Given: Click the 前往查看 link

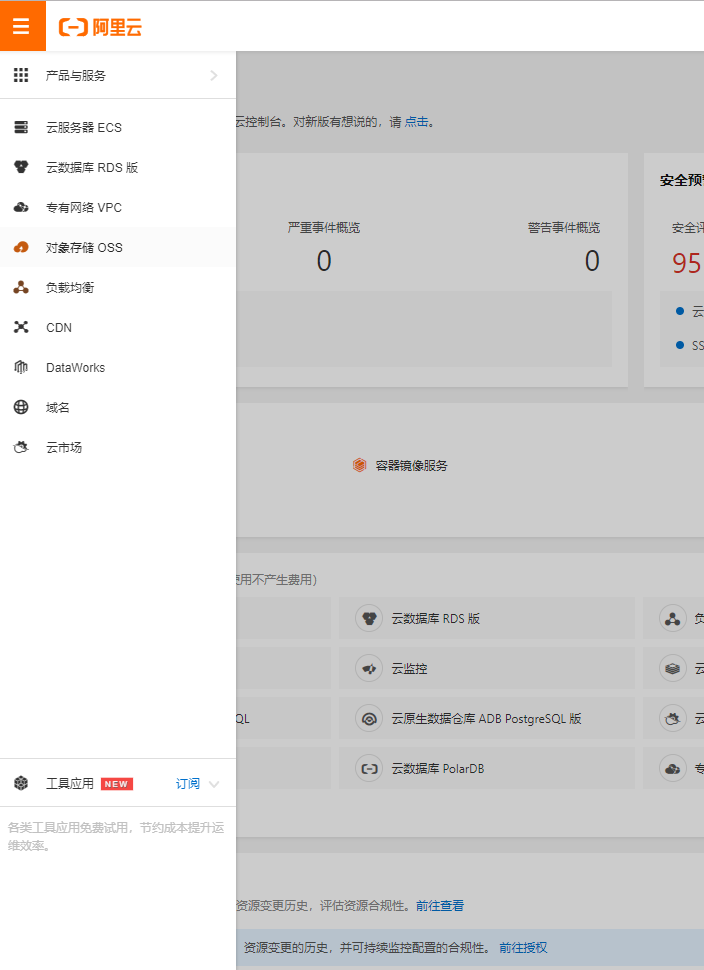Looking at the screenshot, I should click(440, 906).
